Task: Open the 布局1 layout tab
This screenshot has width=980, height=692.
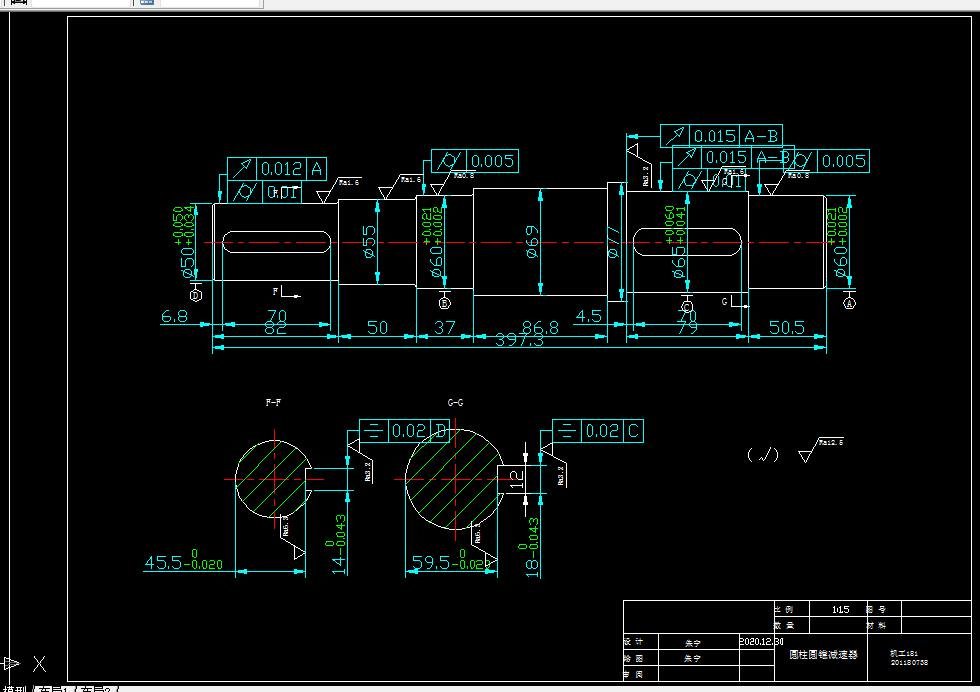Action: tap(55, 689)
